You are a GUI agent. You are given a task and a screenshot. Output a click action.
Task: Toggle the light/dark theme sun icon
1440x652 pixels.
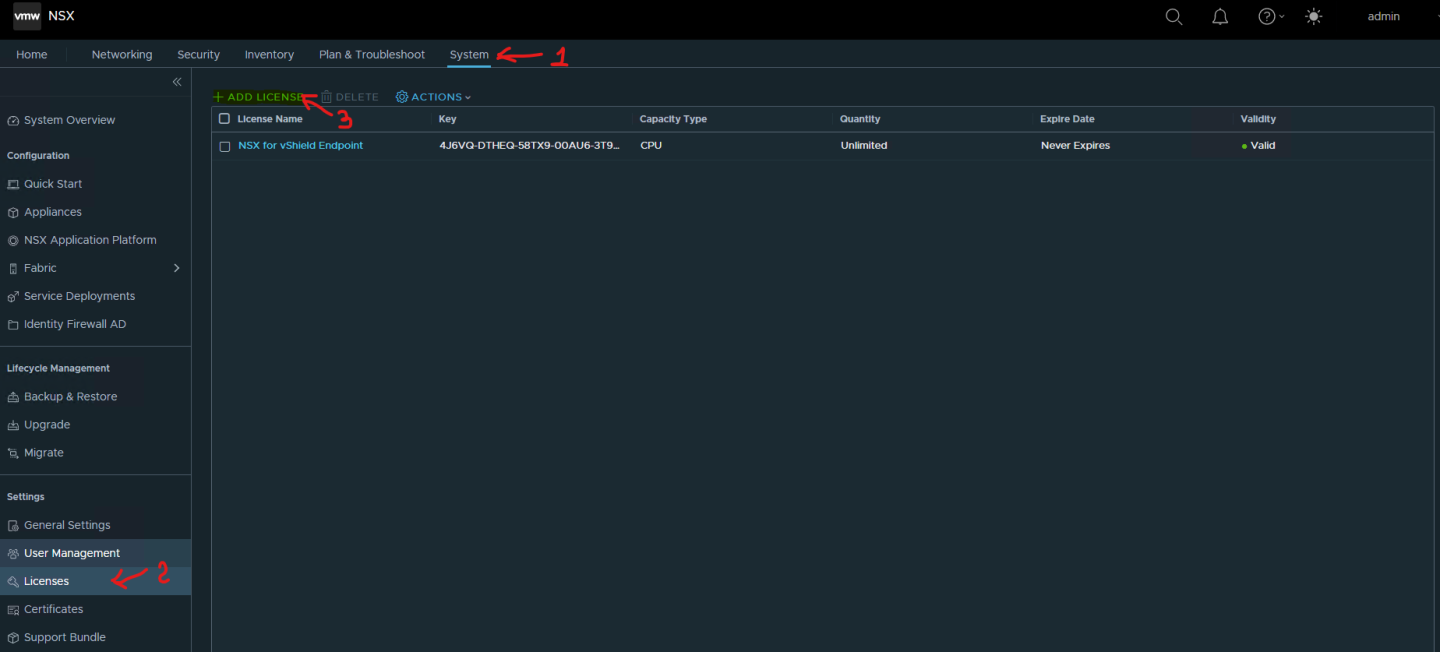[x=1313, y=17]
